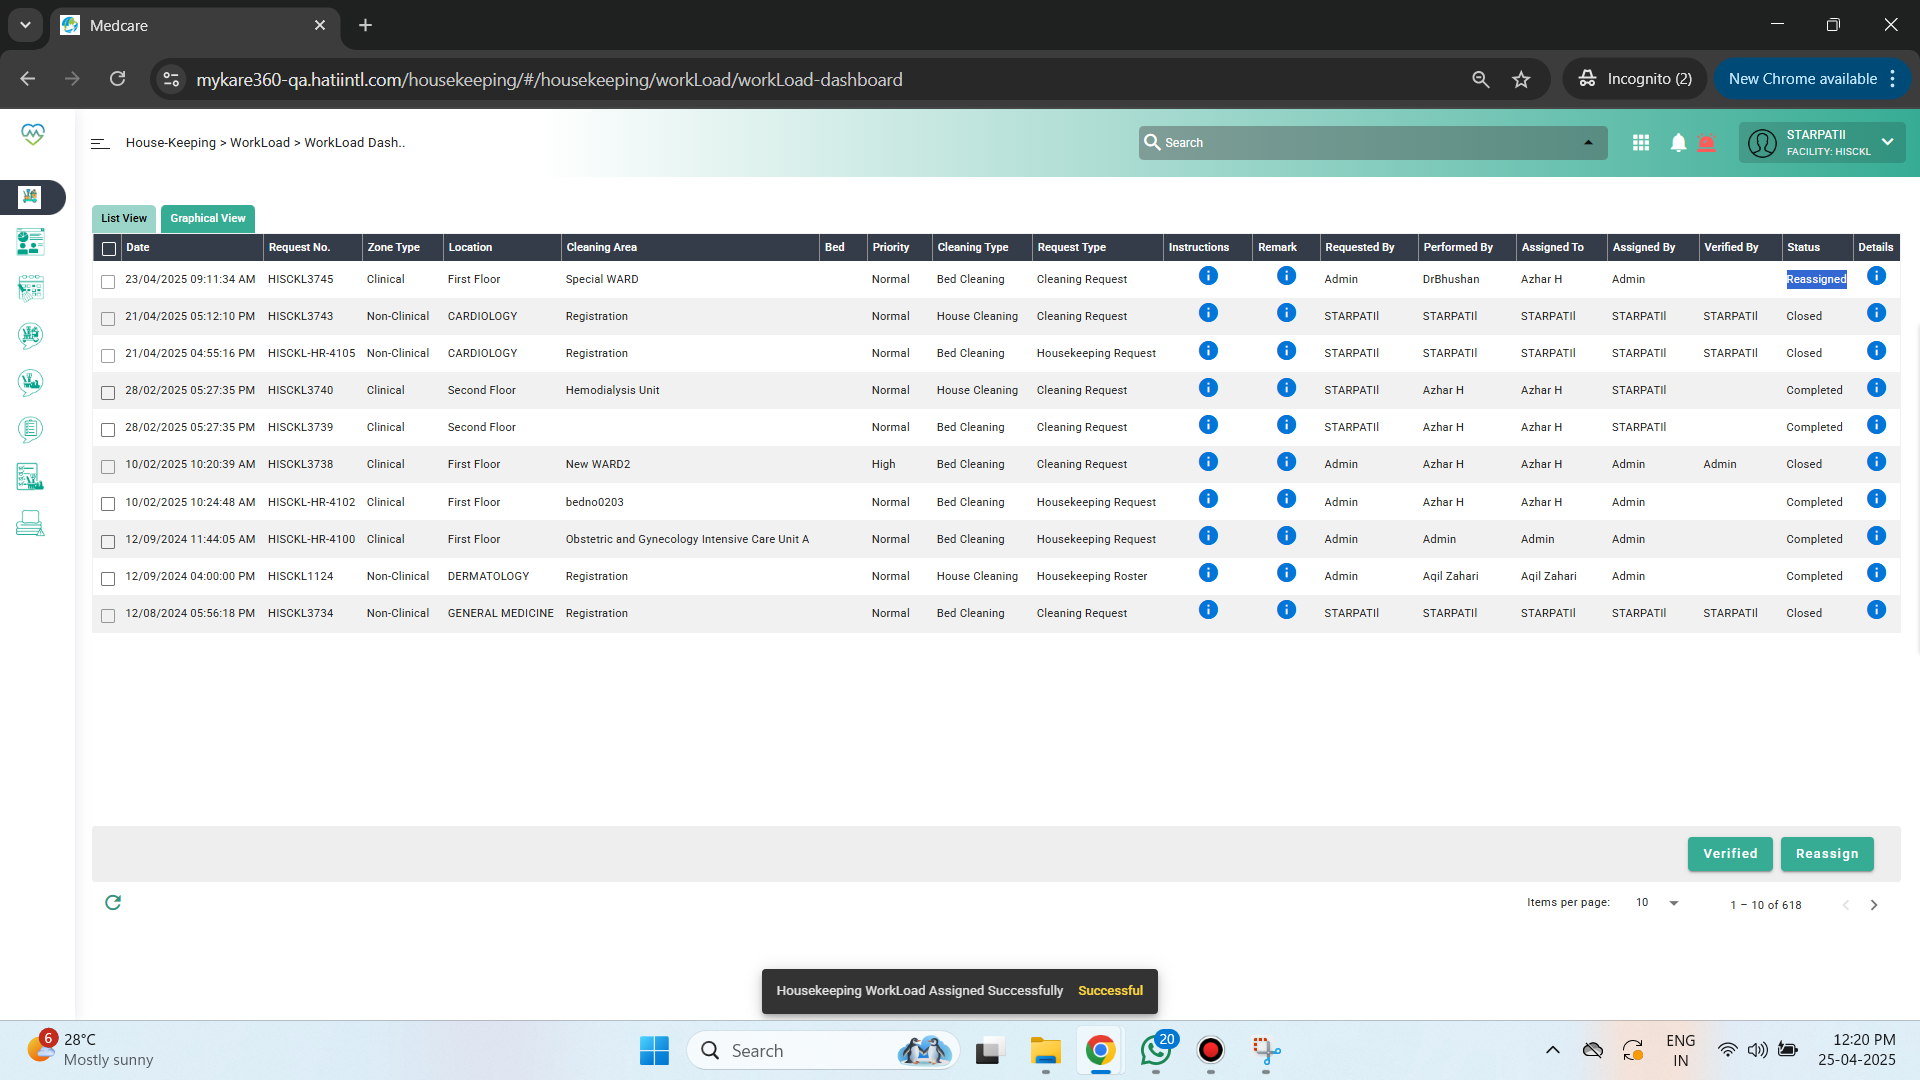Click House-Keeping in the breadcrumb
This screenshot has width=1920, height=1080.
tap(171, 143)
